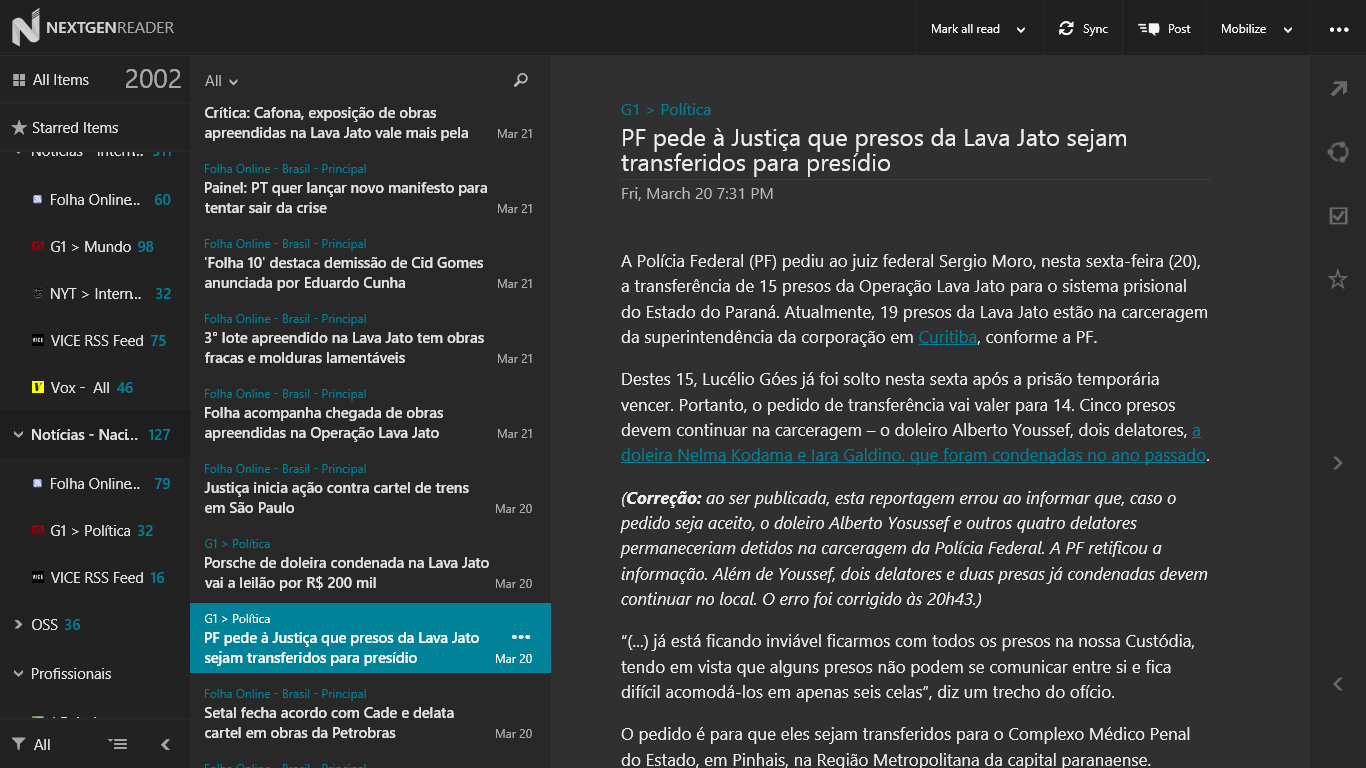The width and height of the screenshot is (1366, 768).
Task: Go to previous article chevron
Action: coord(1338,684)
